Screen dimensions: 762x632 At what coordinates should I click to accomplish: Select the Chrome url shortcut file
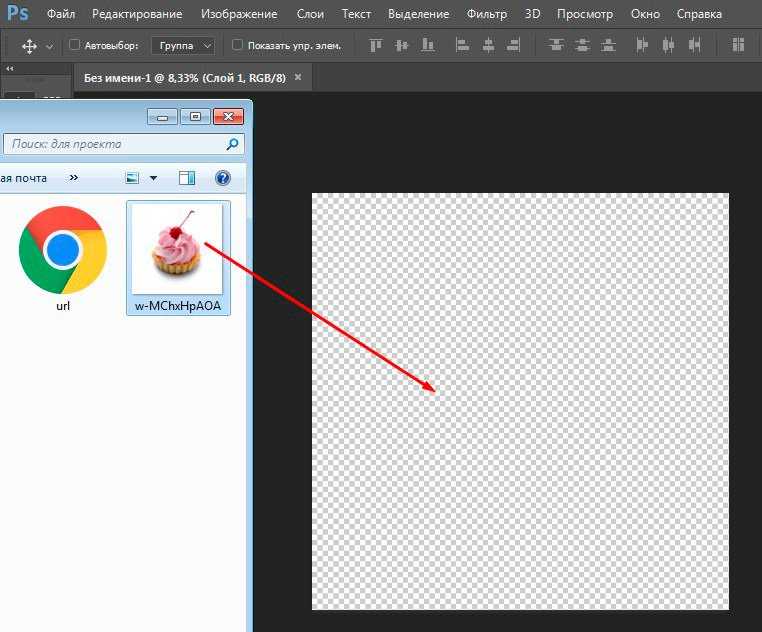coord(63,249)
